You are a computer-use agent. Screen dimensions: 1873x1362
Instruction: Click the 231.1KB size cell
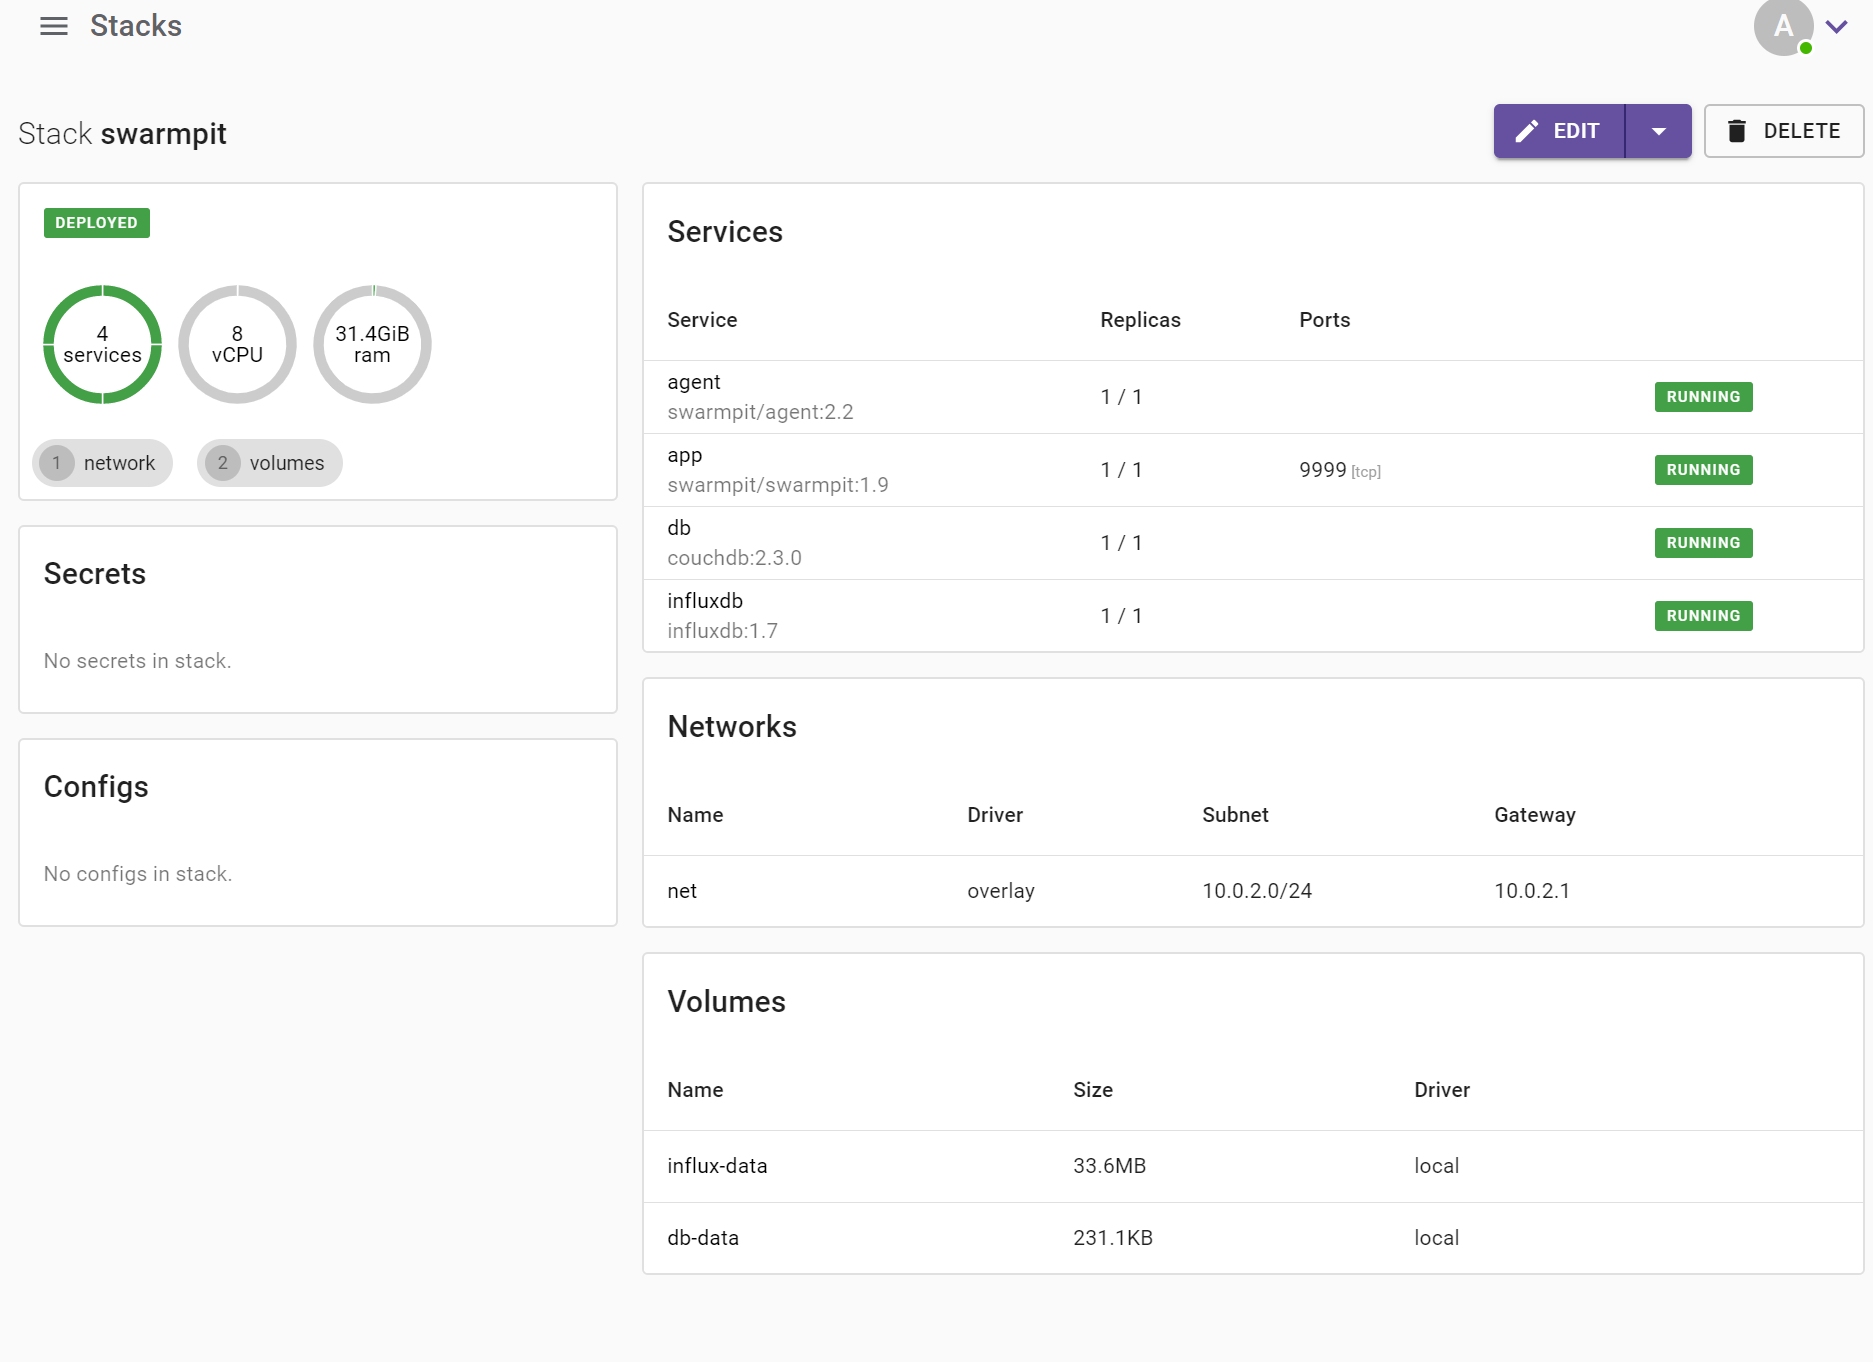(1113, 1238)
